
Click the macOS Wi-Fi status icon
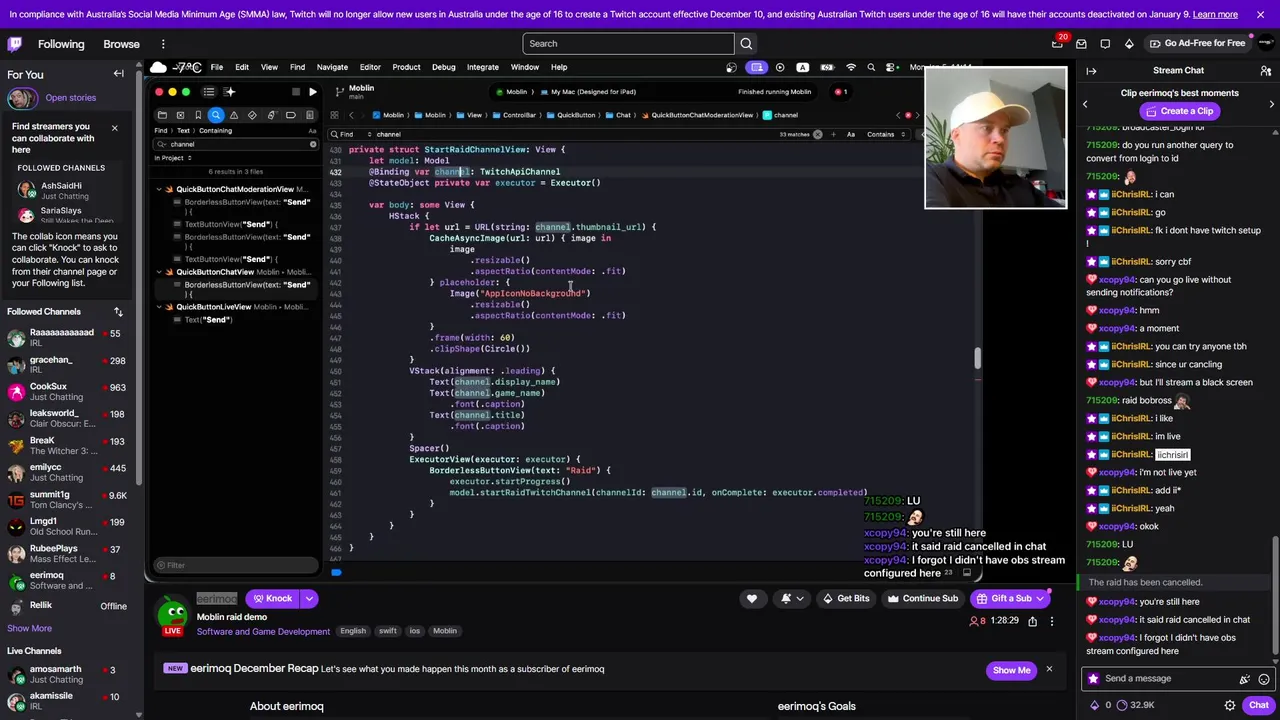click(x=851, y=68)
